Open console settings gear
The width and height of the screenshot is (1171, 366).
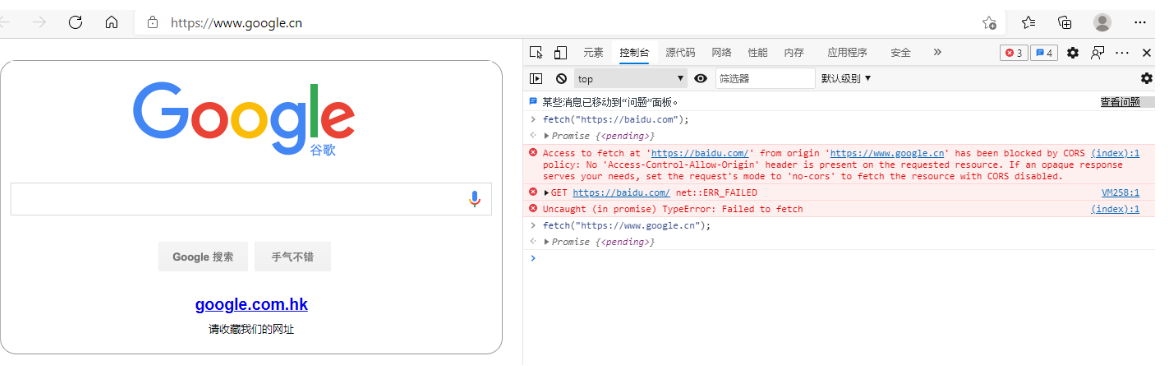coord(1146,78)
